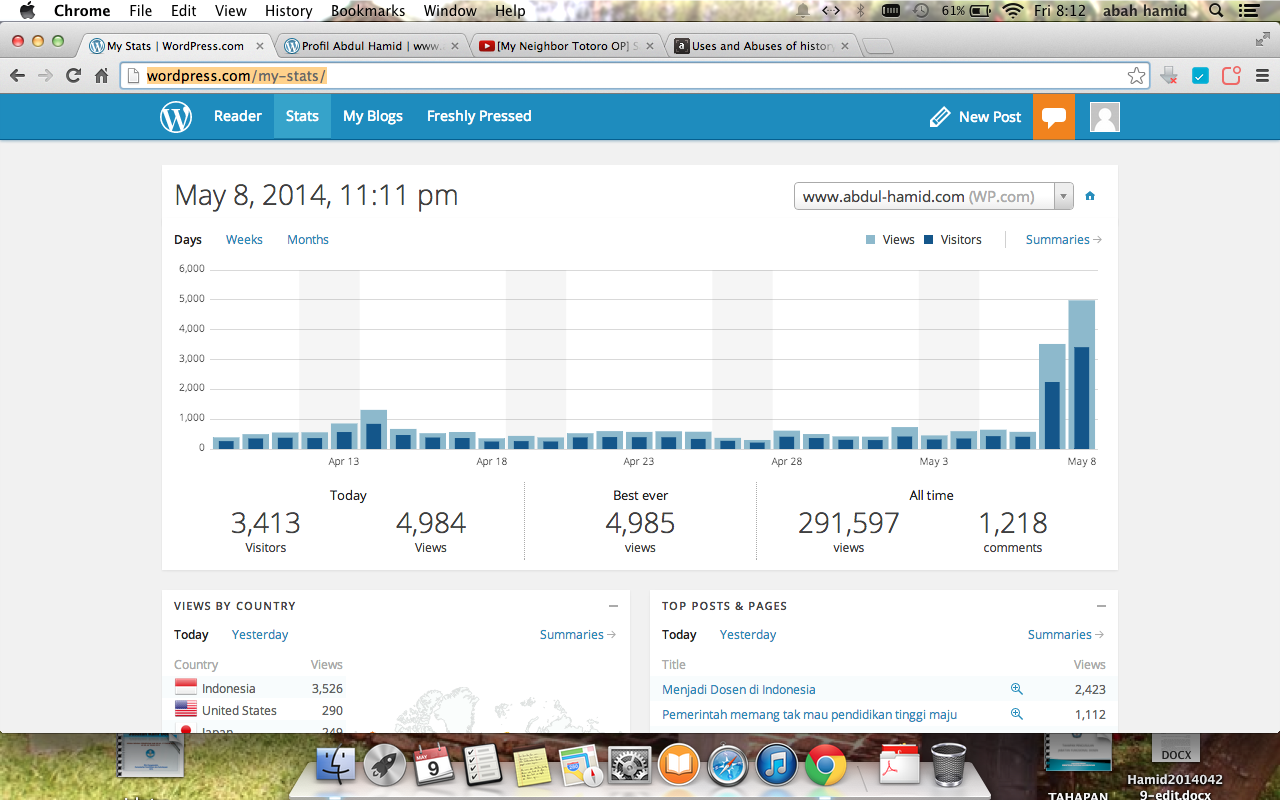This screenshot has width=1280, height=800.
Task: Open the orange notifications speech bubble
Action: tap(1053, 117)
